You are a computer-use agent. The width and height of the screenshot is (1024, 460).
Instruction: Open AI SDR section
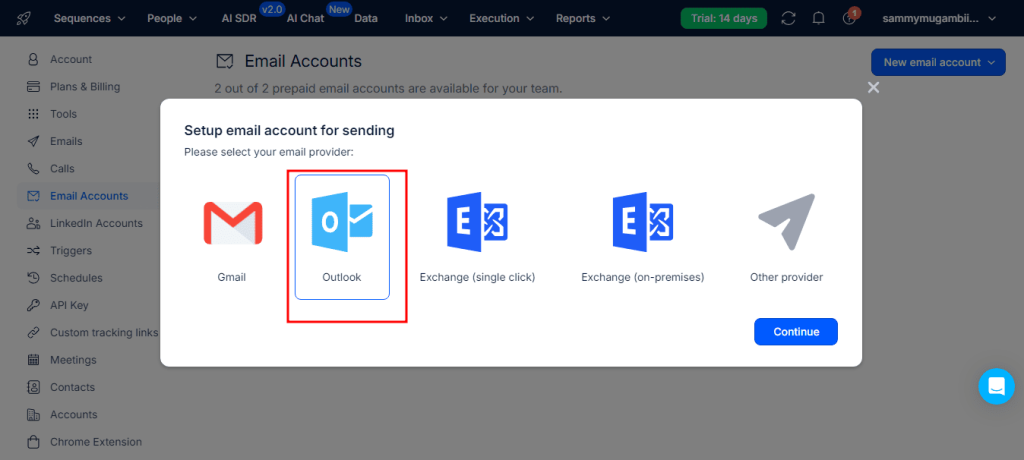238,18
